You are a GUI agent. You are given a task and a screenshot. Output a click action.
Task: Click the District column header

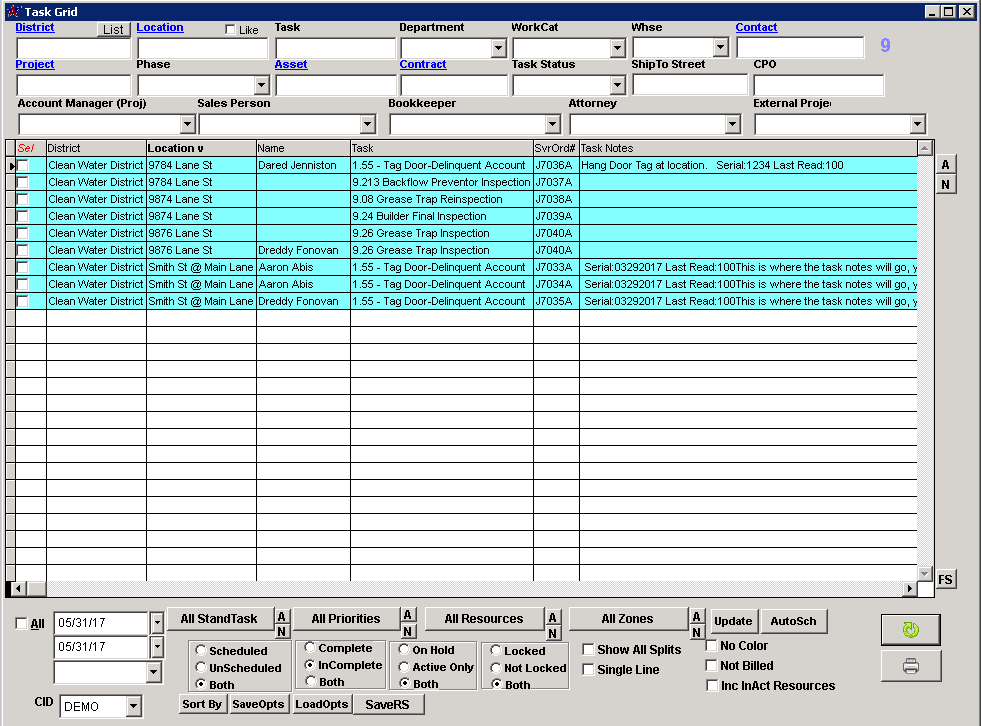click(96, 148)
